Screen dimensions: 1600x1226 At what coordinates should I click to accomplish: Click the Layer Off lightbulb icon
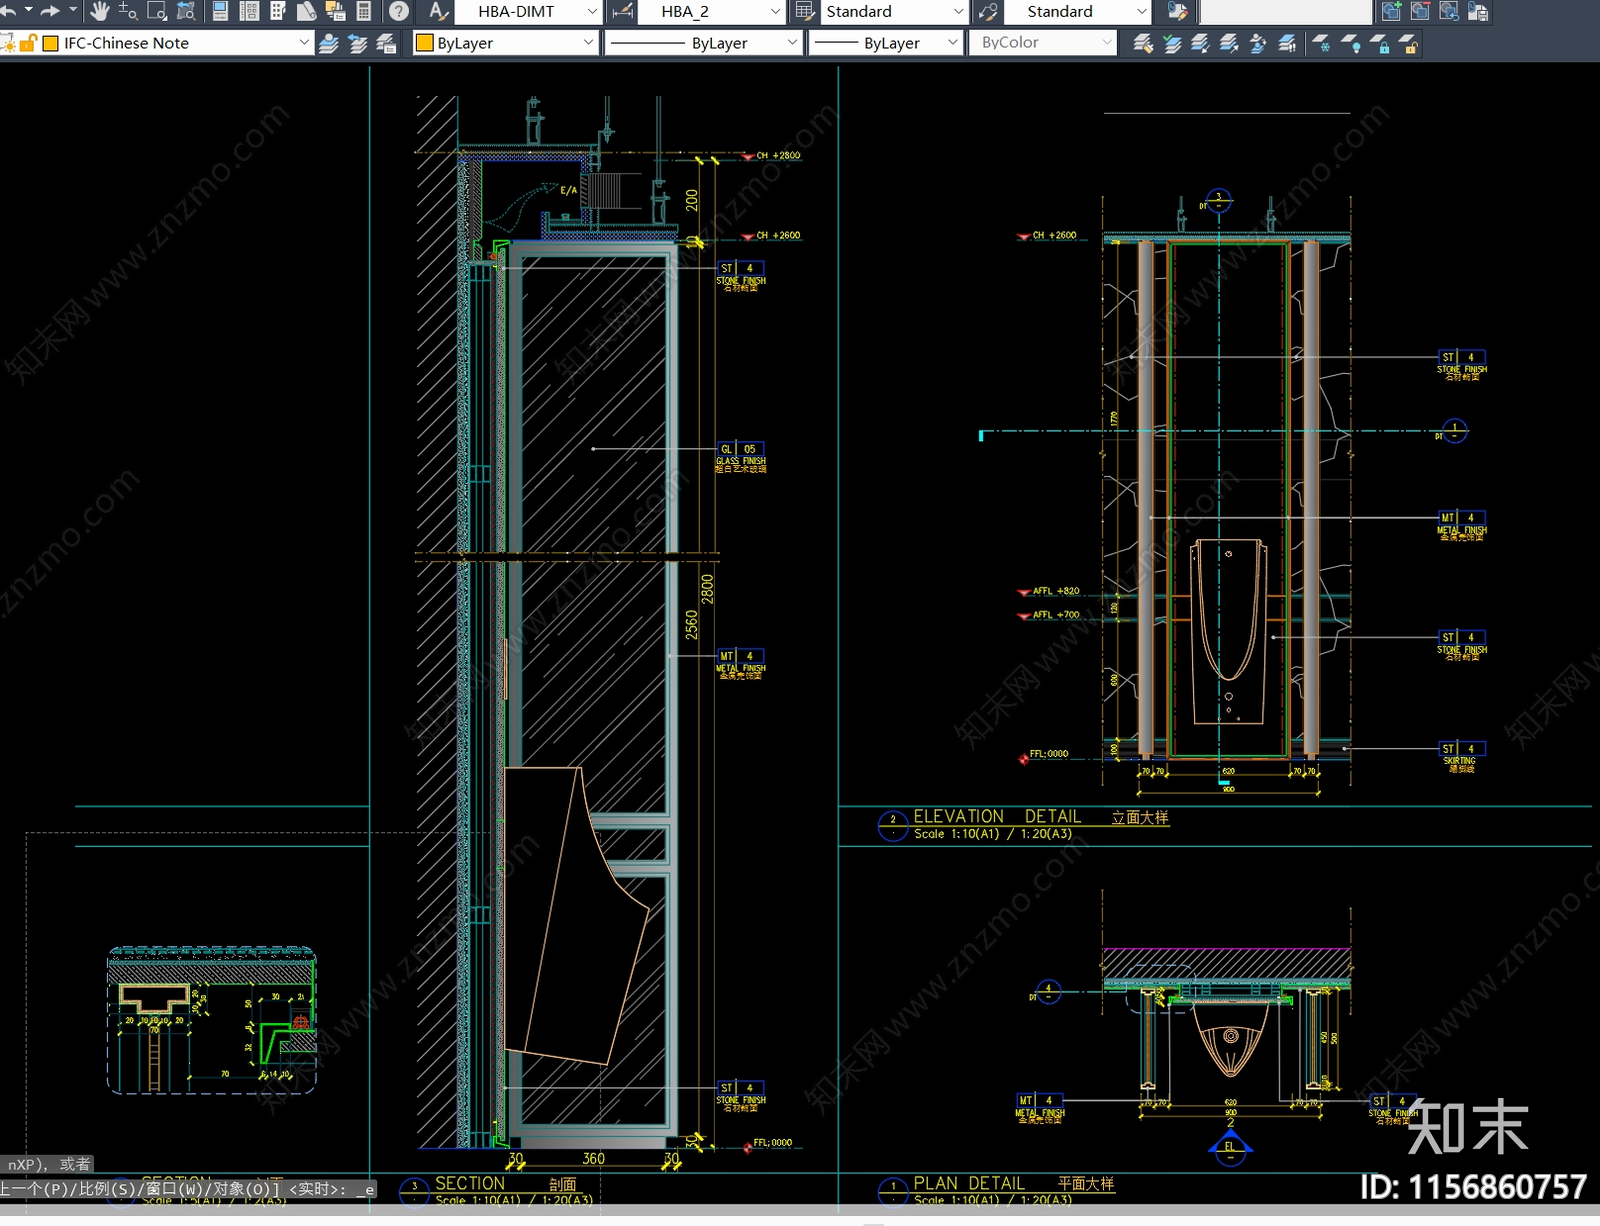(1351, 43)
